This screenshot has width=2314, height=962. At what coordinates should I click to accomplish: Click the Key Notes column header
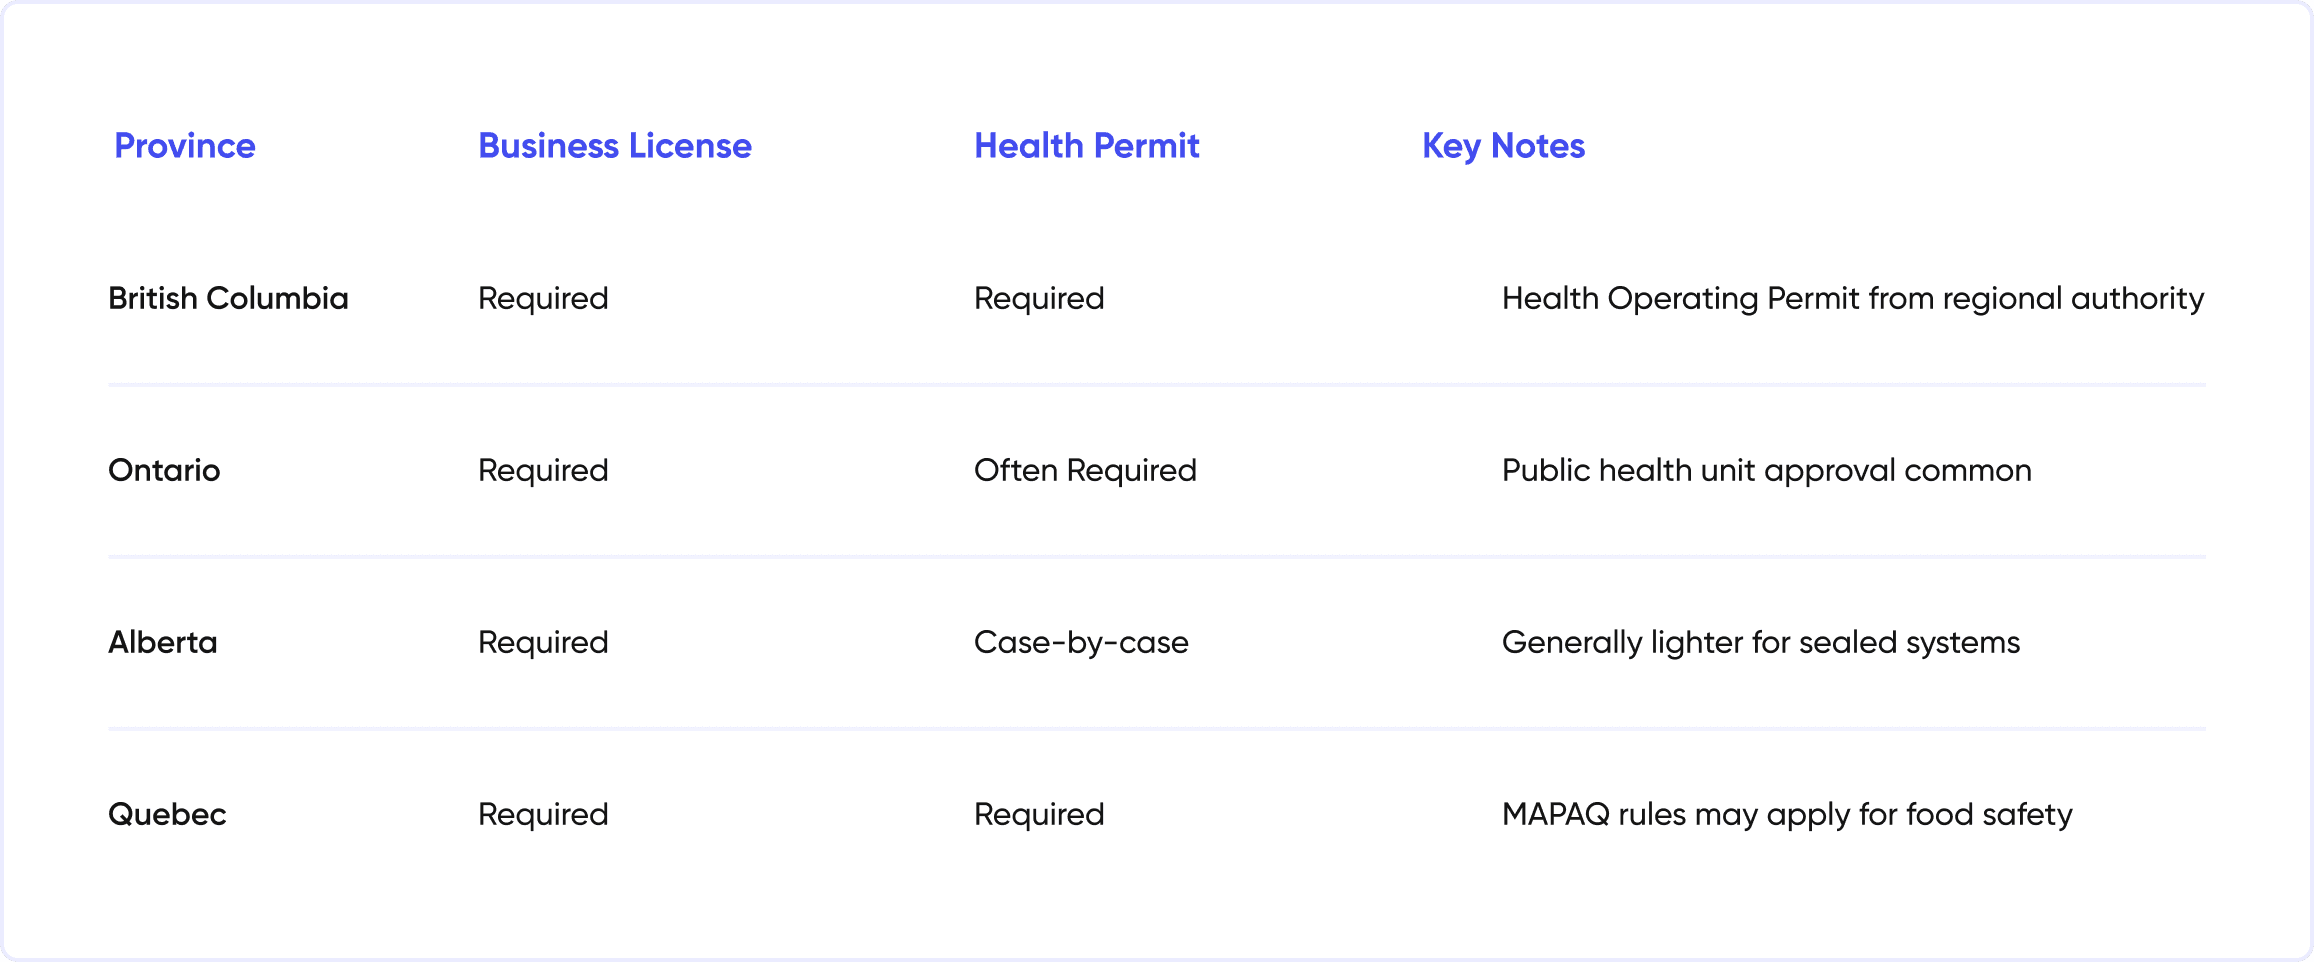(x=1504, y=147)
